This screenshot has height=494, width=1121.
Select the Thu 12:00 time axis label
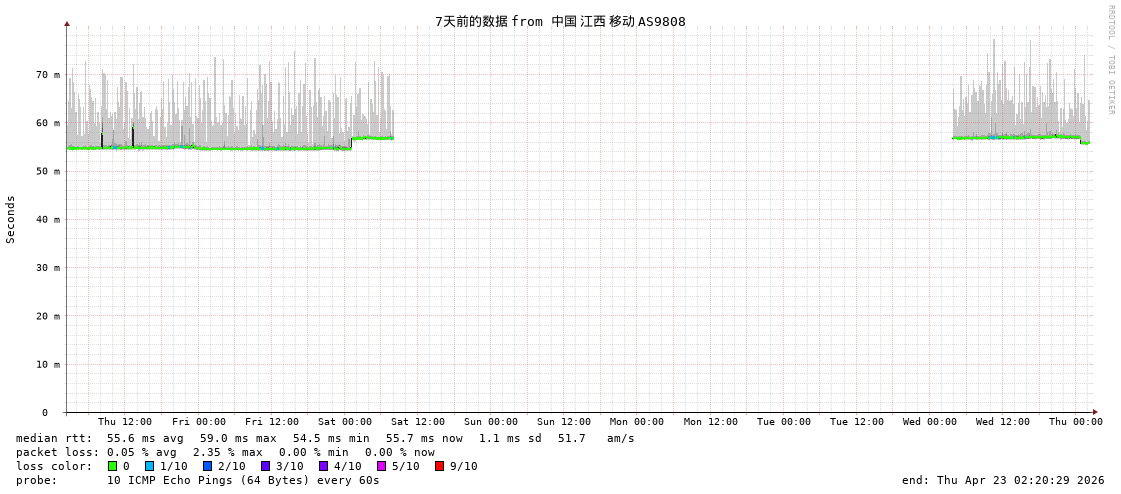pos(125,422)
